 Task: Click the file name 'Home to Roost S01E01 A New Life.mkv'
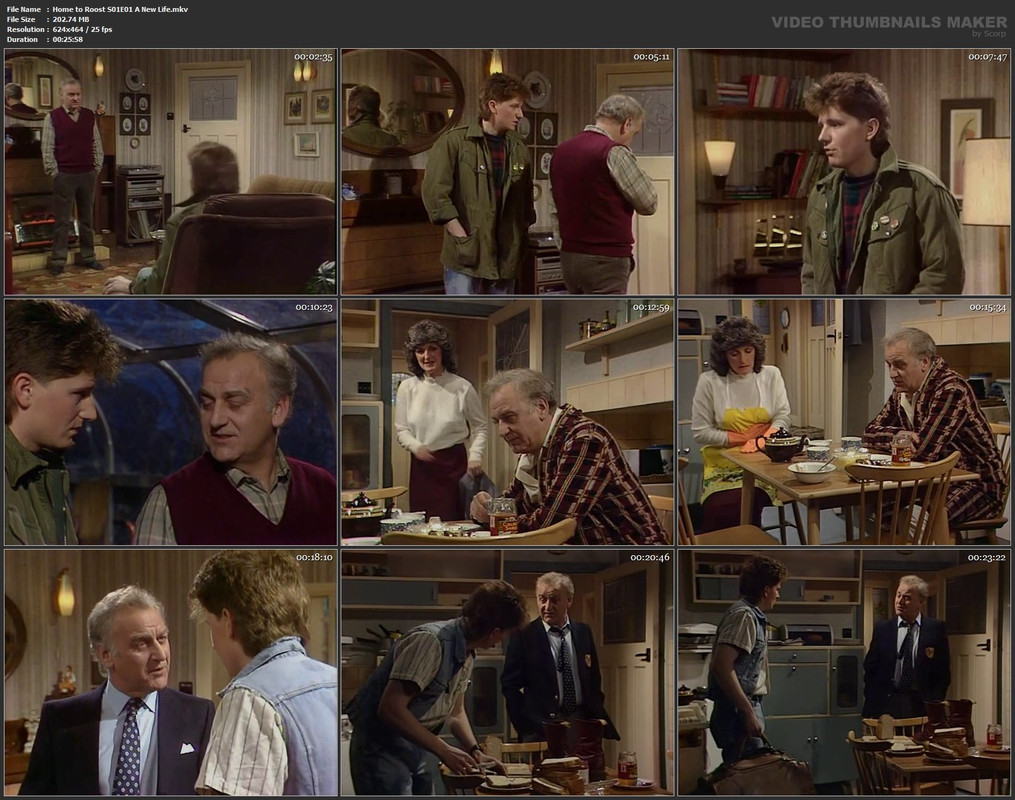[x=120, y=10]
